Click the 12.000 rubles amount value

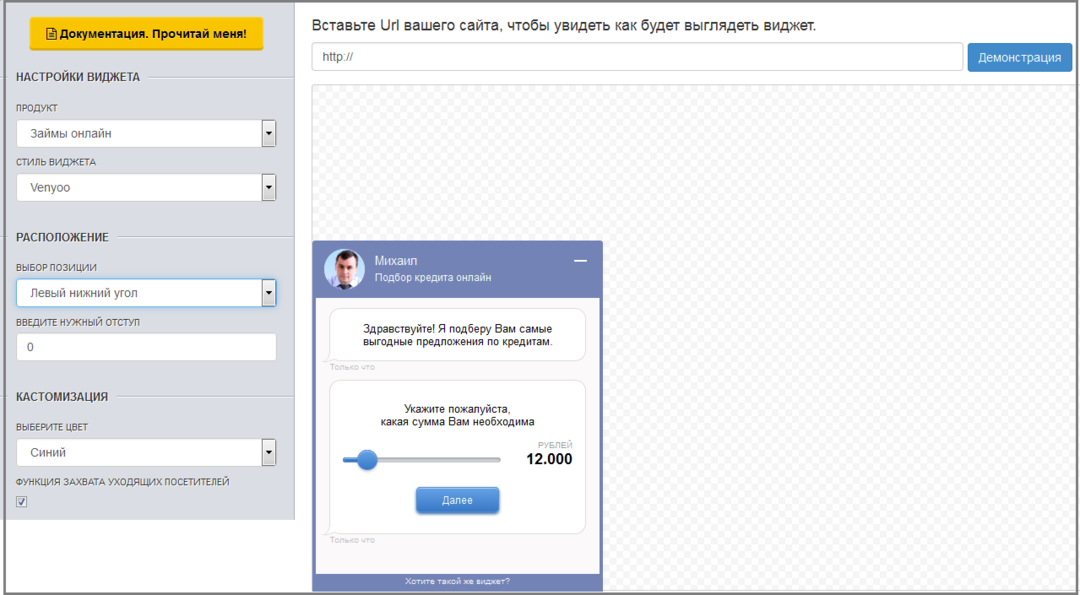[x=549, y=459]
